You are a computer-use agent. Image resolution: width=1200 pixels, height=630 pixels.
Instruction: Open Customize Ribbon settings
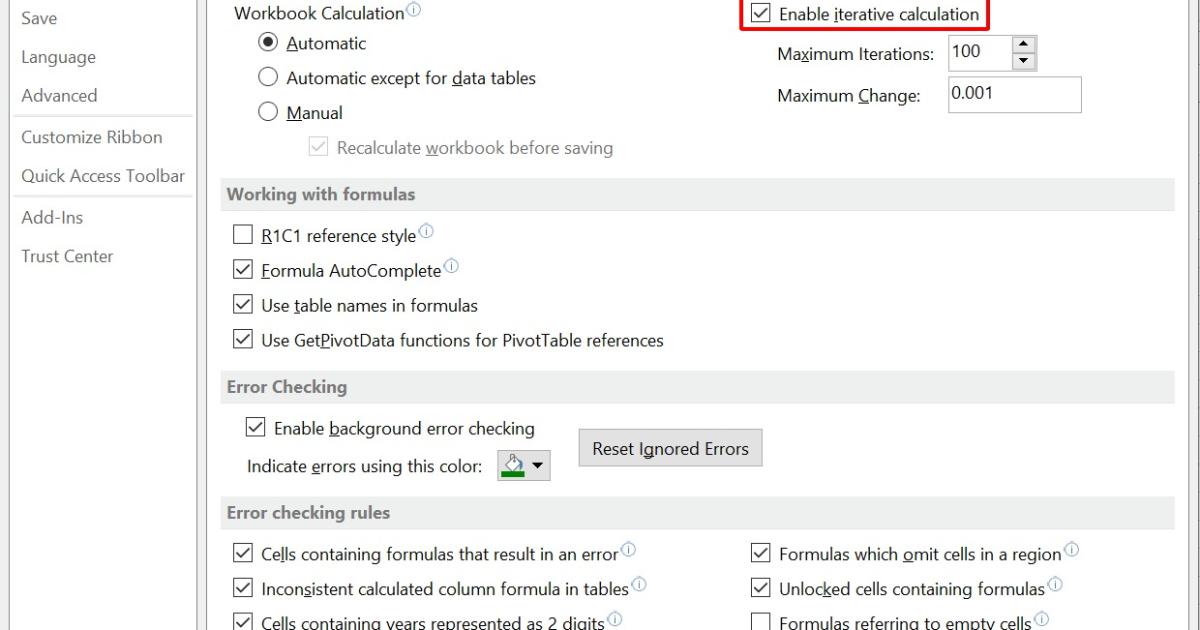click(x=92, y=136)
